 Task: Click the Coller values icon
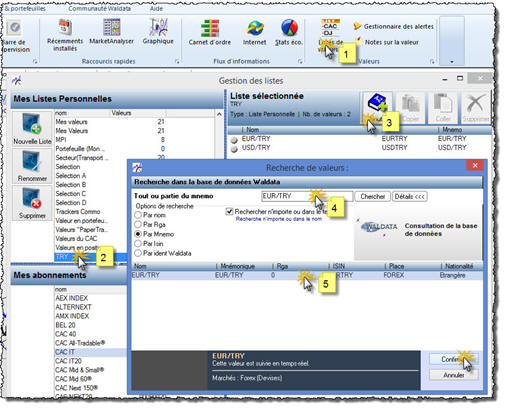pos(443,107)
